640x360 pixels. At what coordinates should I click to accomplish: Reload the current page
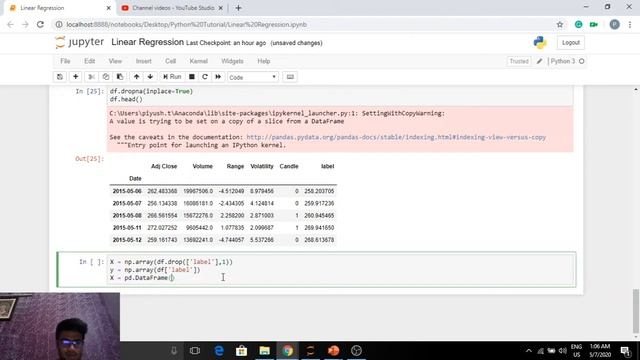pyautogui.click(x=40, y=24)
